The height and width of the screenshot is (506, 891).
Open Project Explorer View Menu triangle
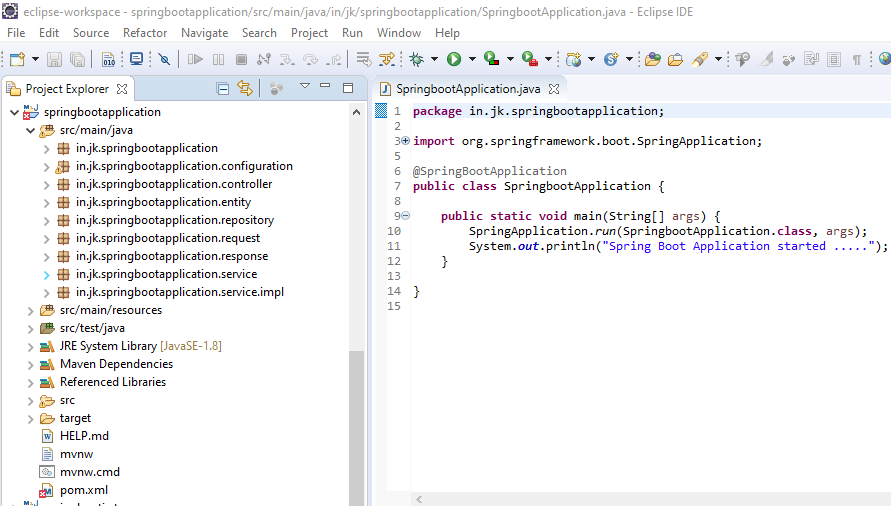[305, 86]
